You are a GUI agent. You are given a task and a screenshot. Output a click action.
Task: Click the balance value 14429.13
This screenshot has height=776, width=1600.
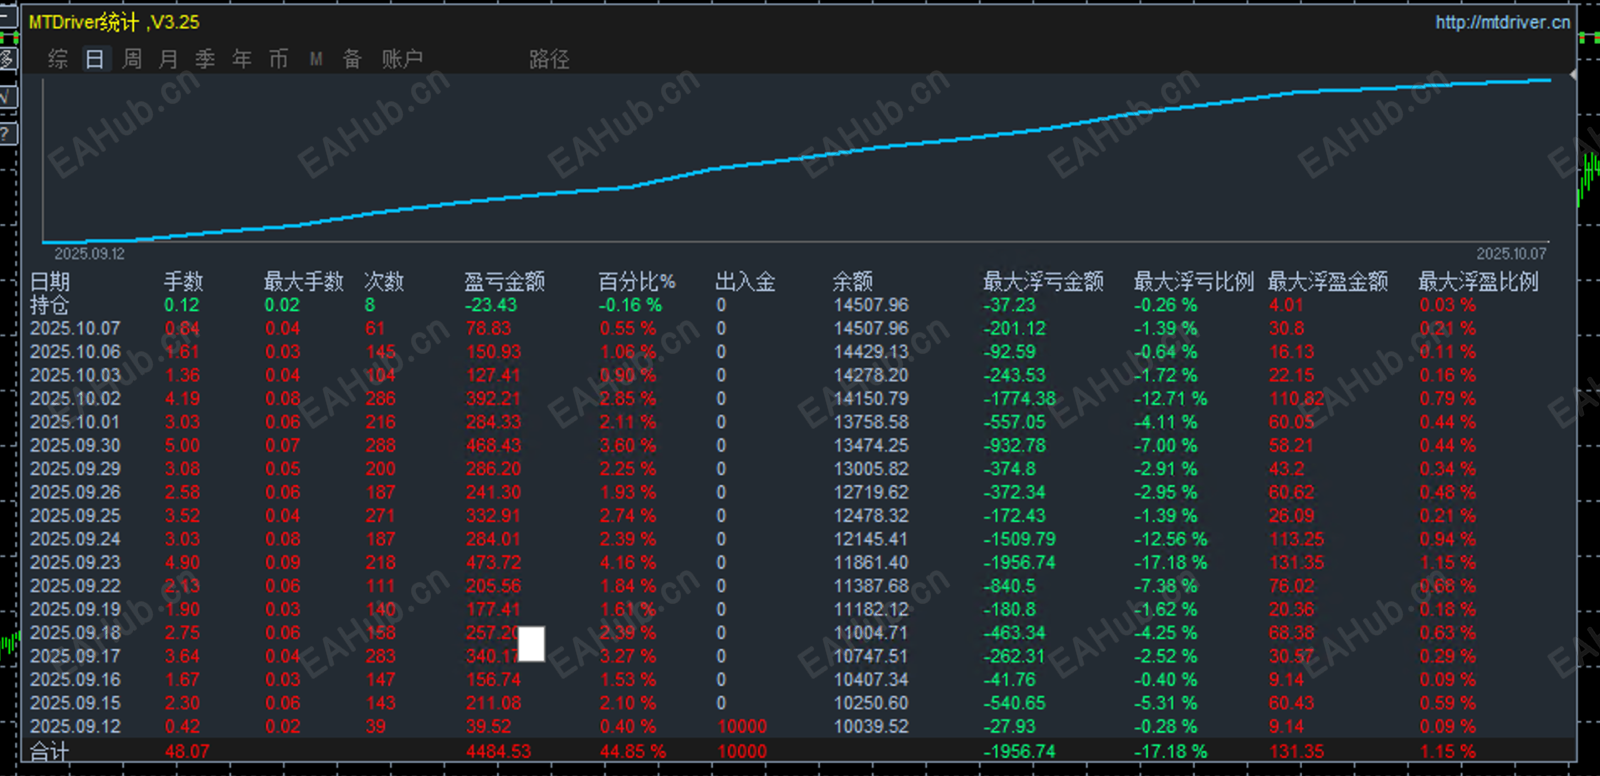tap(871, 352)
